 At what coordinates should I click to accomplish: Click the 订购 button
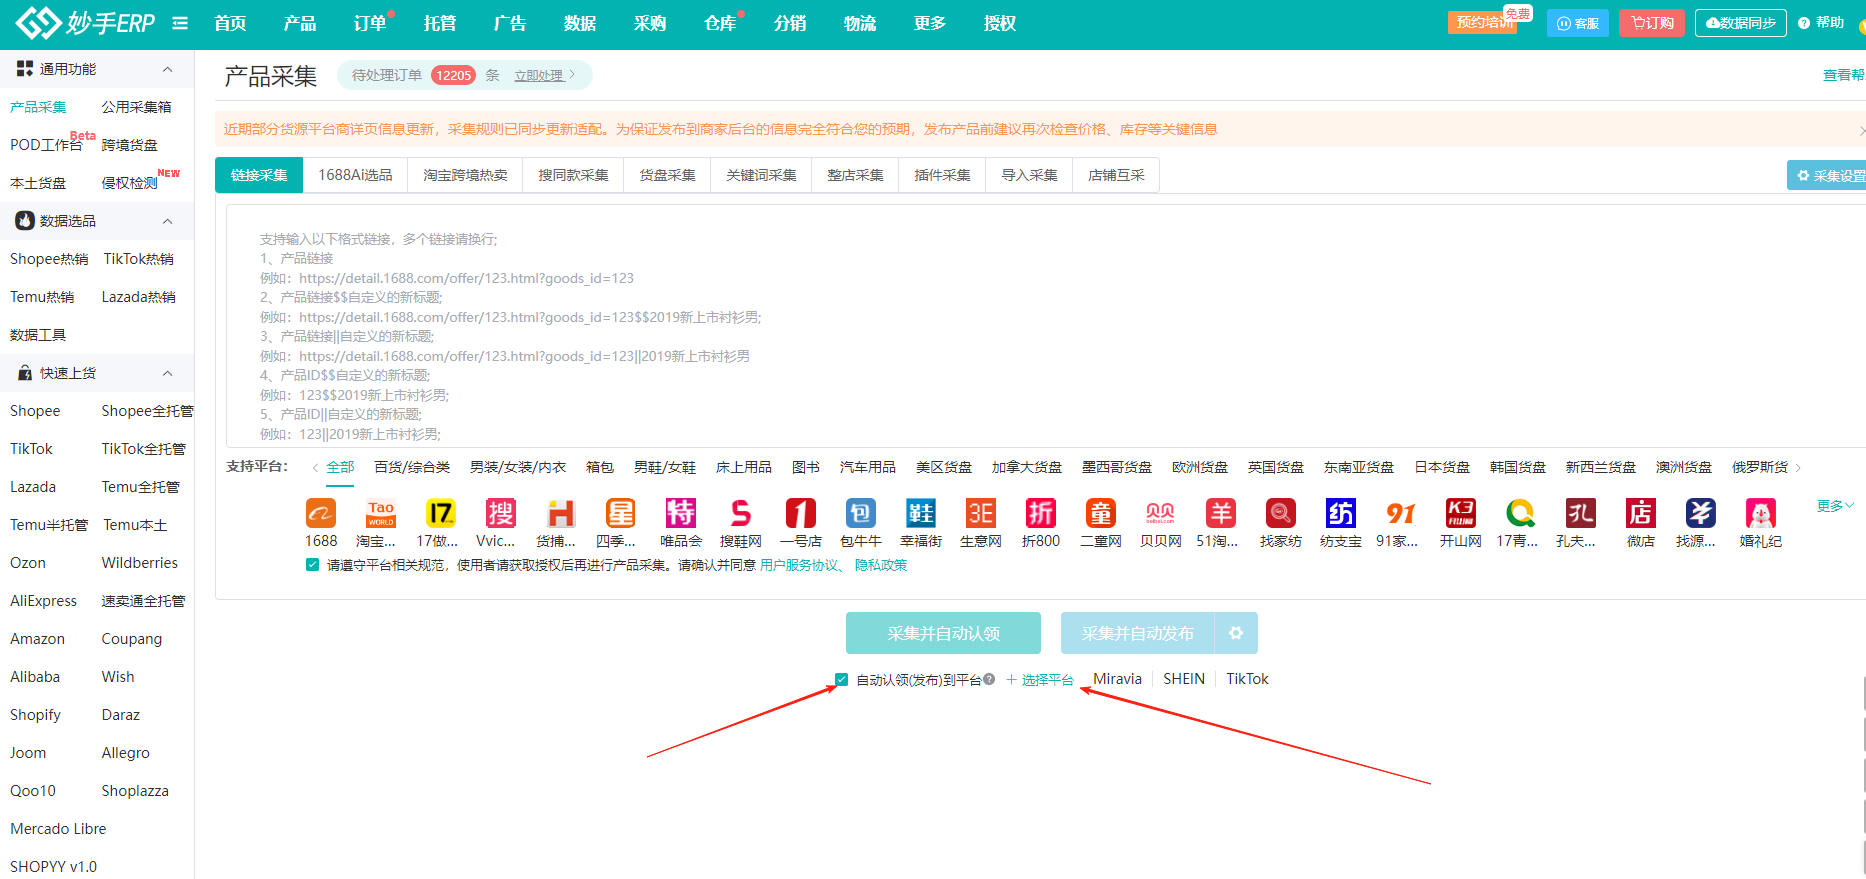click(x=1652, y=23)
